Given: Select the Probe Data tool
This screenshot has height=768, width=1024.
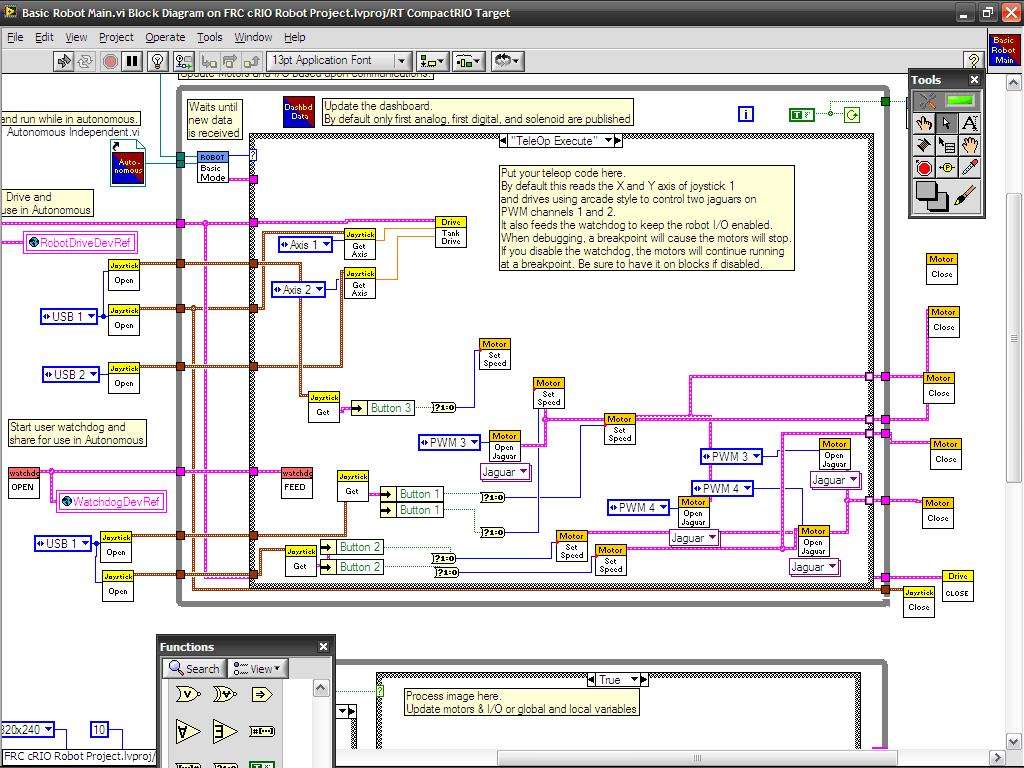Looking at the screenshot, I should (947, 168).
